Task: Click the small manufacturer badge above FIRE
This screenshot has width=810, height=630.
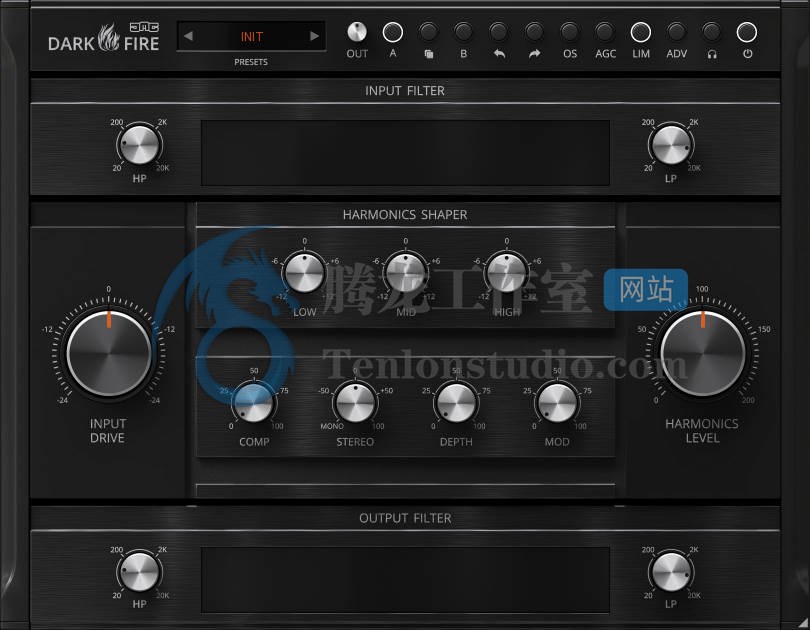Action: [x=144, y=27]
